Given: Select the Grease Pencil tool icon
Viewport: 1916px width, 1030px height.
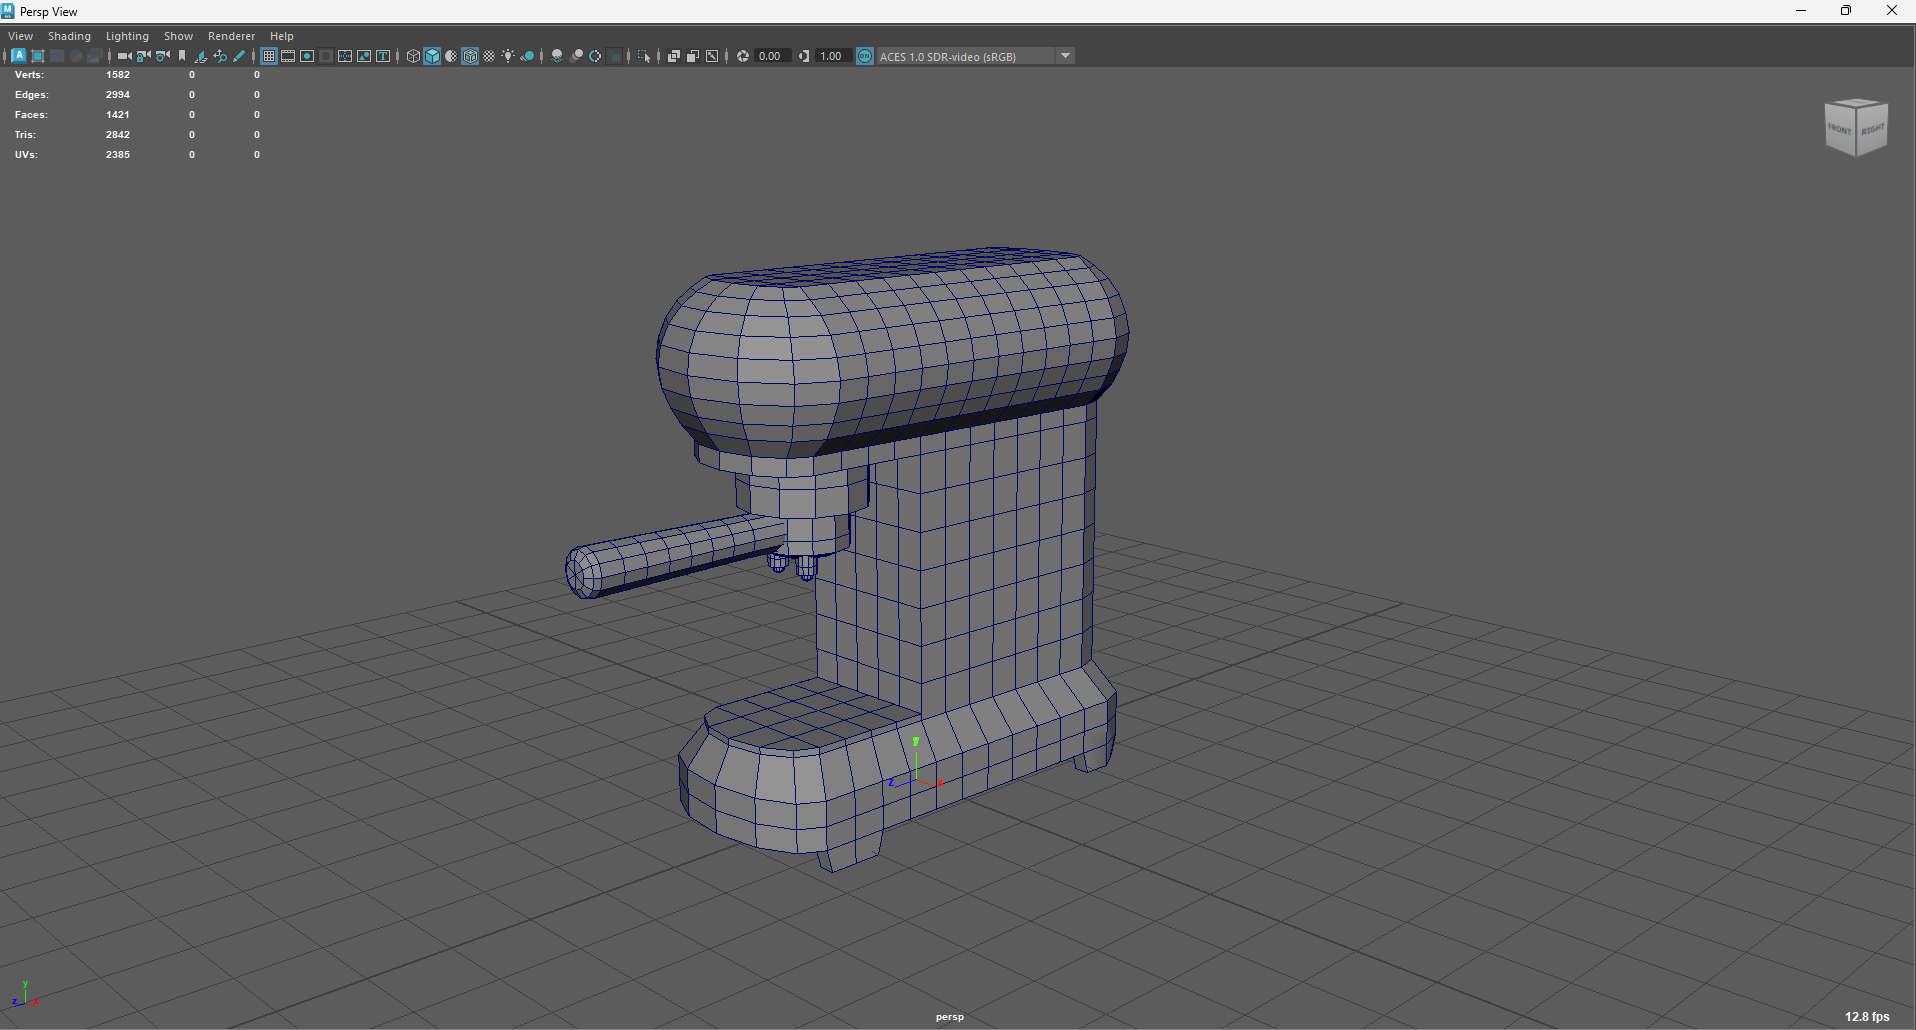Looking at the screenshot, I should pos(239,56).
